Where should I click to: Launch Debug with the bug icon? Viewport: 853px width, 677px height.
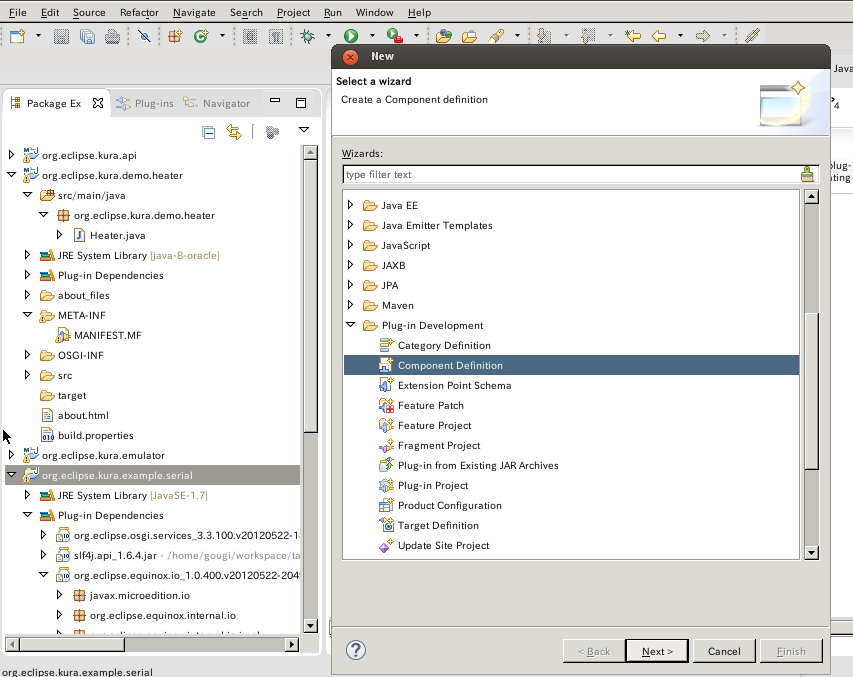(x=307, y=36)
